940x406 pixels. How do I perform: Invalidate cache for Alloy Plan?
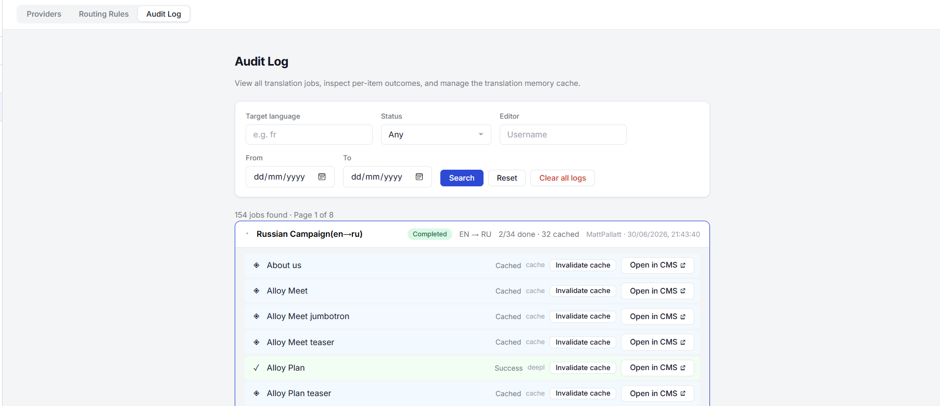[583, 368]
